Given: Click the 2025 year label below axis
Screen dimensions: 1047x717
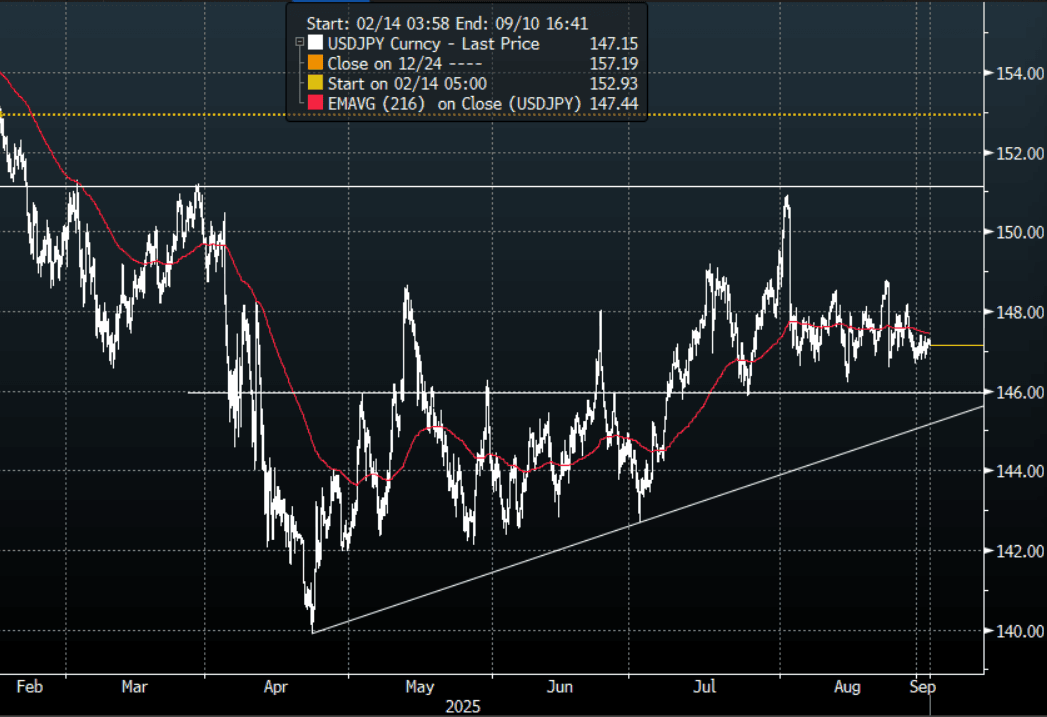Looking at the screenshot, I should [463, 706].
